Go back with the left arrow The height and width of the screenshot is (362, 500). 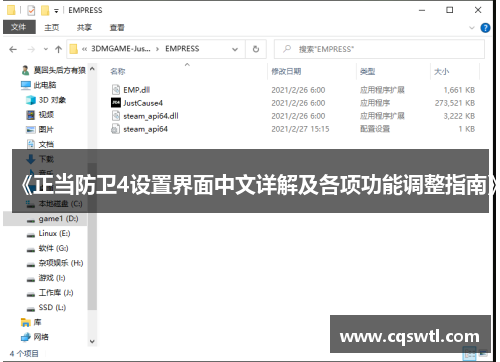tap(13, 50)
